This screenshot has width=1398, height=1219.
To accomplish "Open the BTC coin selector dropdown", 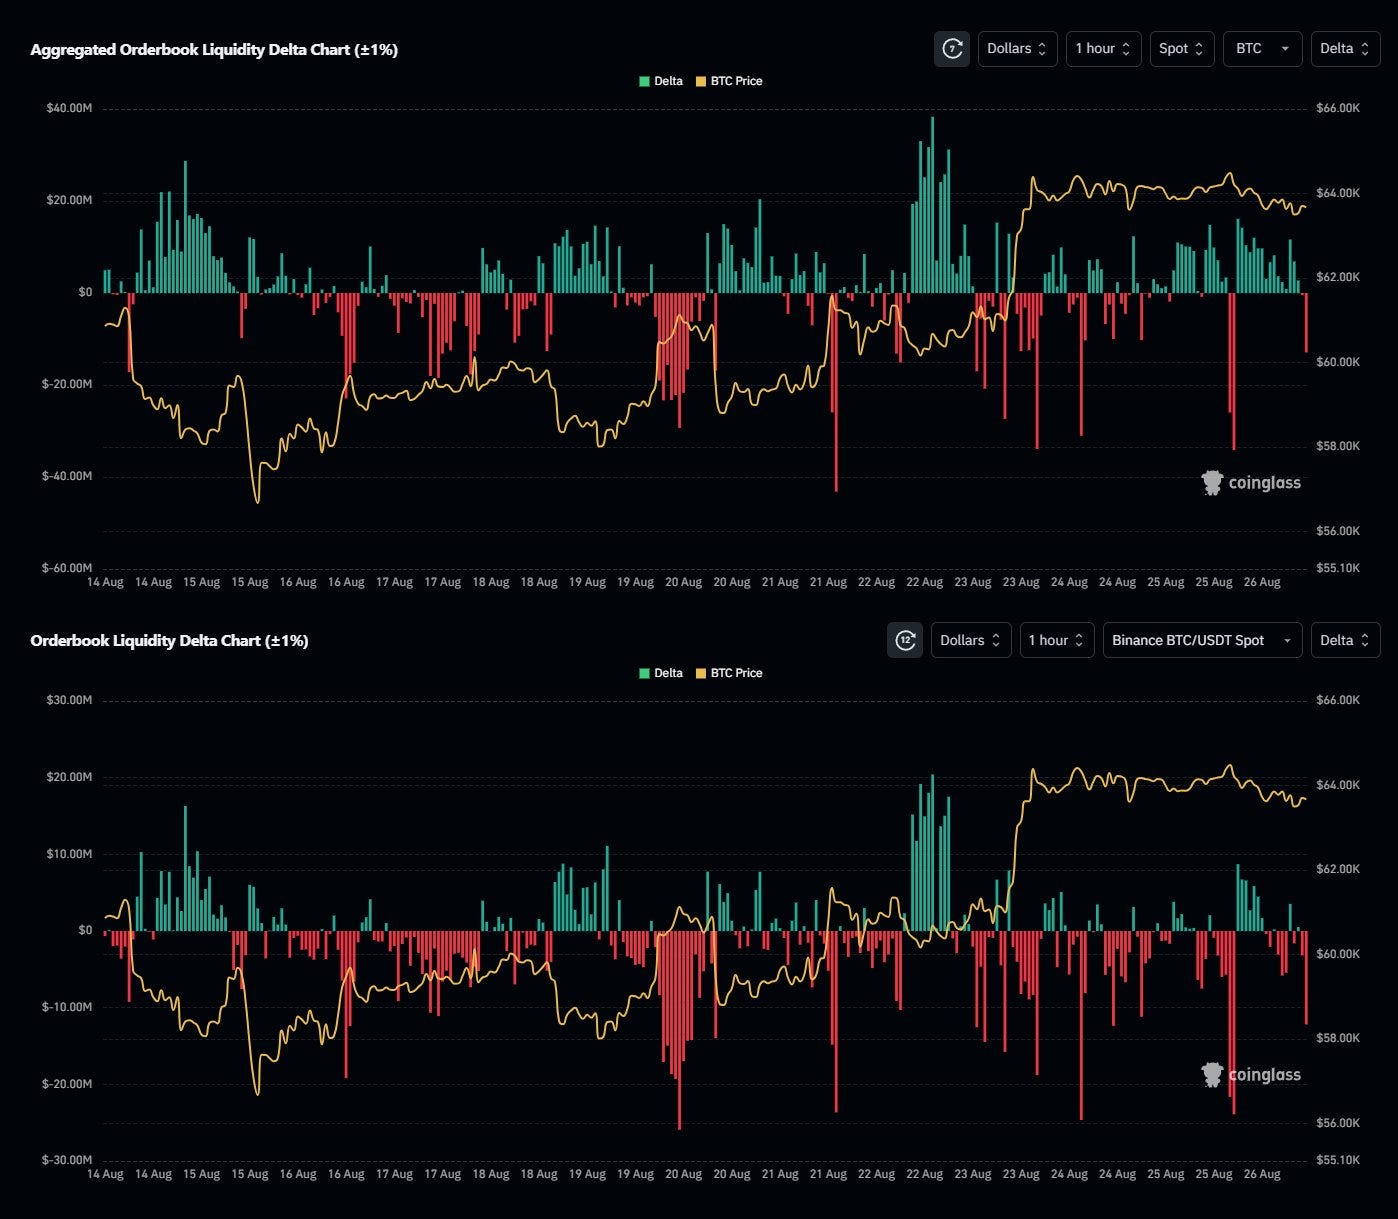I will [x=1262, y=48].
